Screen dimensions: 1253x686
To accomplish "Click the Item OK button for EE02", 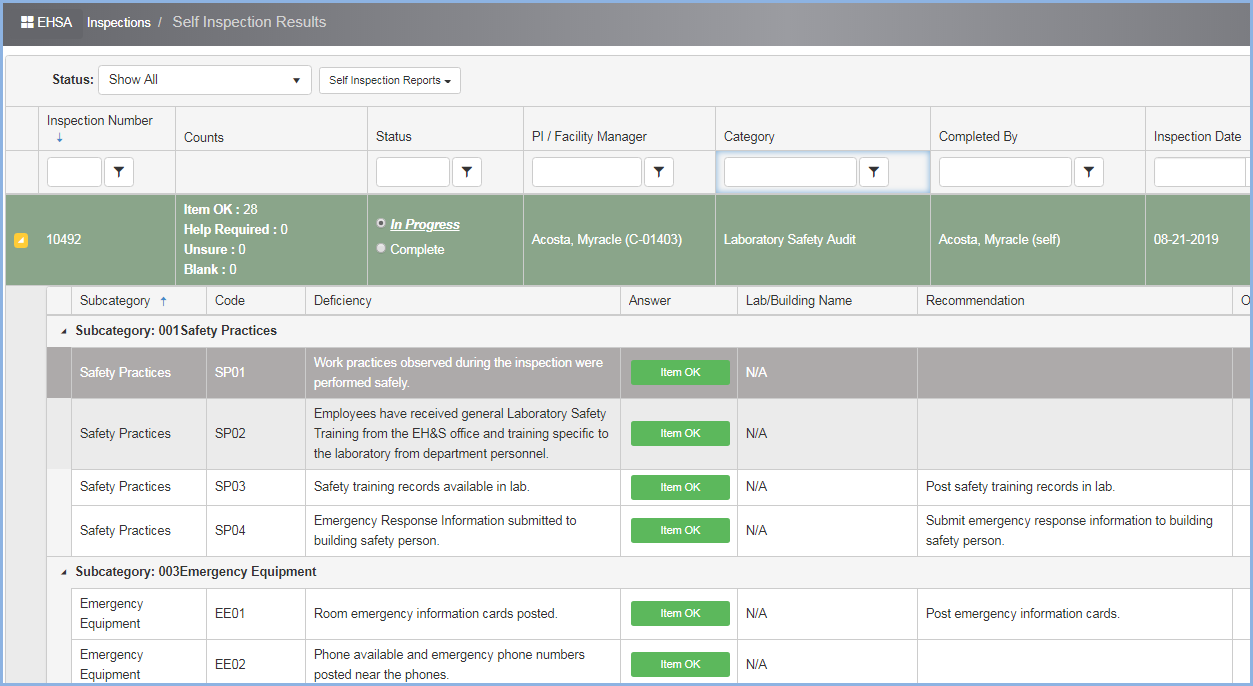I will tap(680, 664).
